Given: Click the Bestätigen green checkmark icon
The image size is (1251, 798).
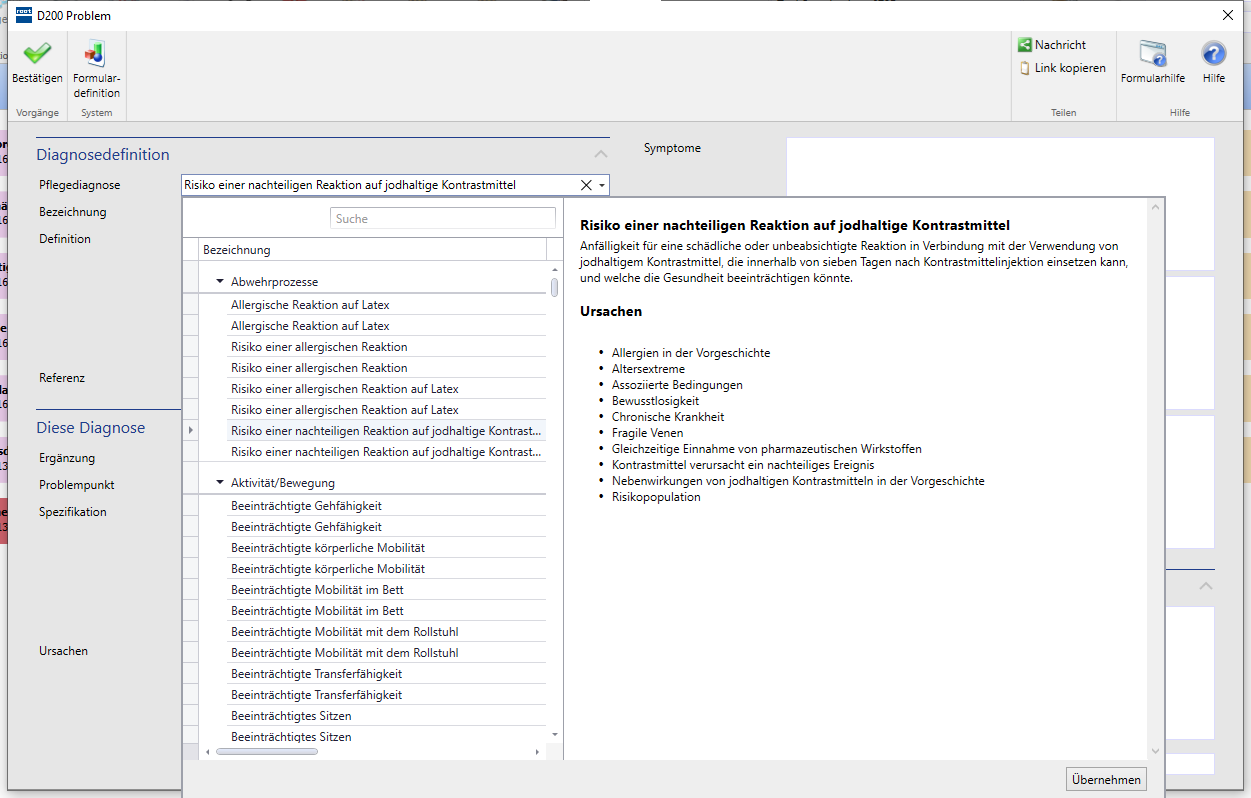Looking at the screenshot, I should coord(37,54).
